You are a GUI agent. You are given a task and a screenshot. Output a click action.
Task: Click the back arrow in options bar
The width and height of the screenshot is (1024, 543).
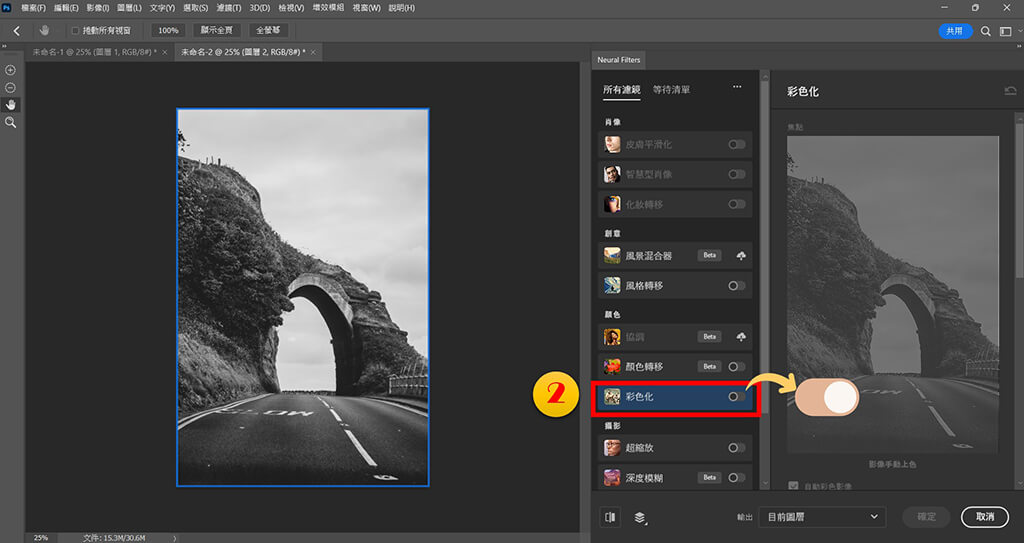point(17,31)
